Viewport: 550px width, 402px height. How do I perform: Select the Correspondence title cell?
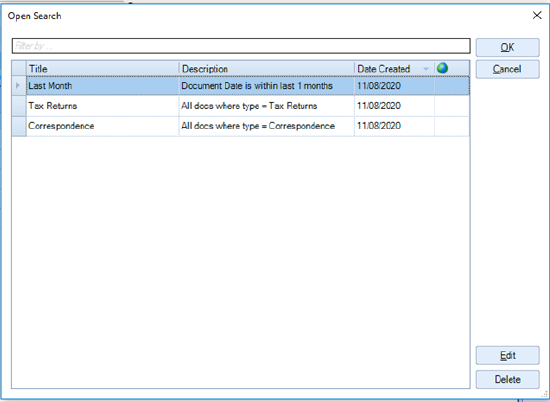102,126
